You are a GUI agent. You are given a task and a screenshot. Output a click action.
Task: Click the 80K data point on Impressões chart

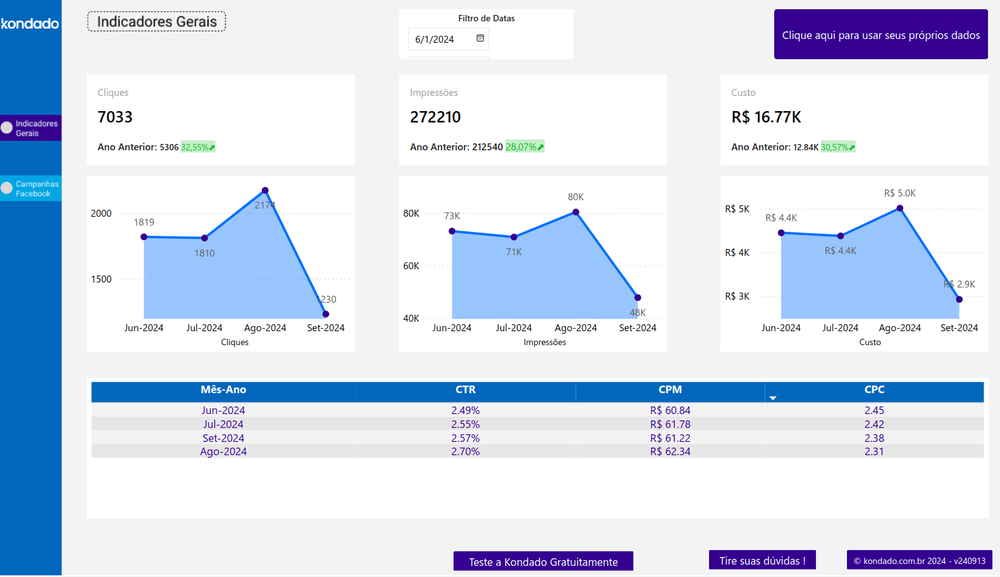tap(575, 213)
